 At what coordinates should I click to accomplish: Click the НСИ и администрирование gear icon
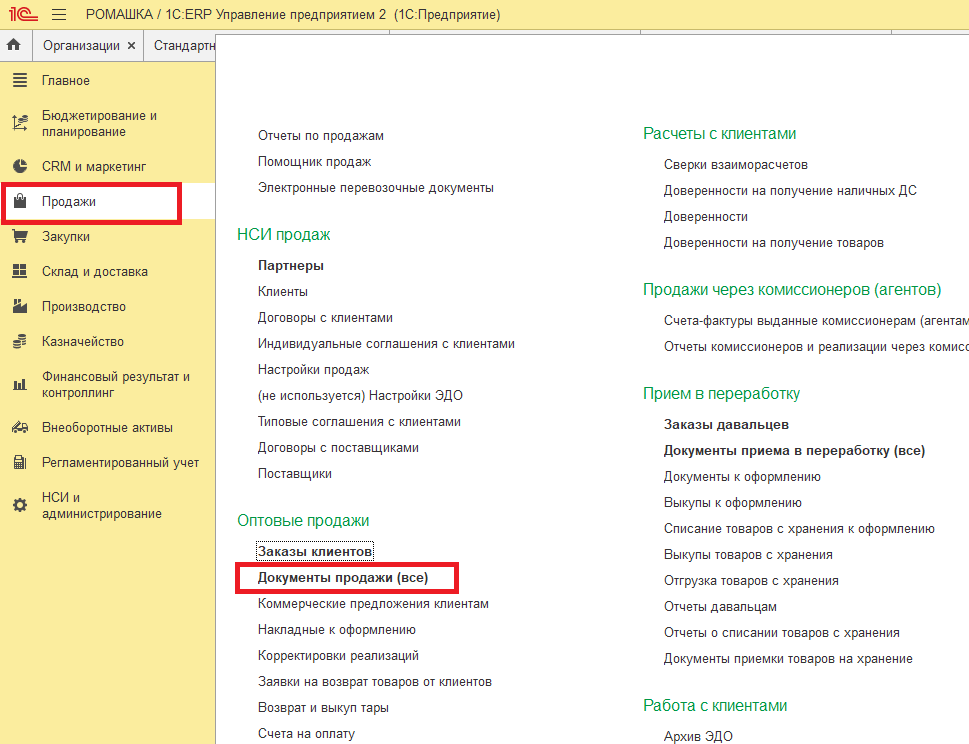click(20, 505)
